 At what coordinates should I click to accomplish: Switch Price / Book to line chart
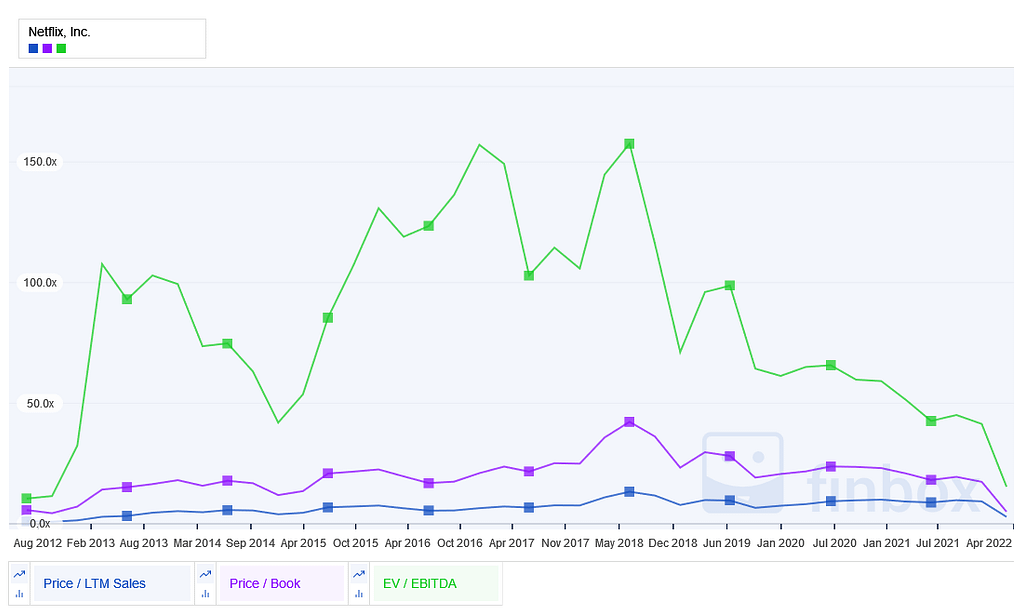click(x=205, y=574)
